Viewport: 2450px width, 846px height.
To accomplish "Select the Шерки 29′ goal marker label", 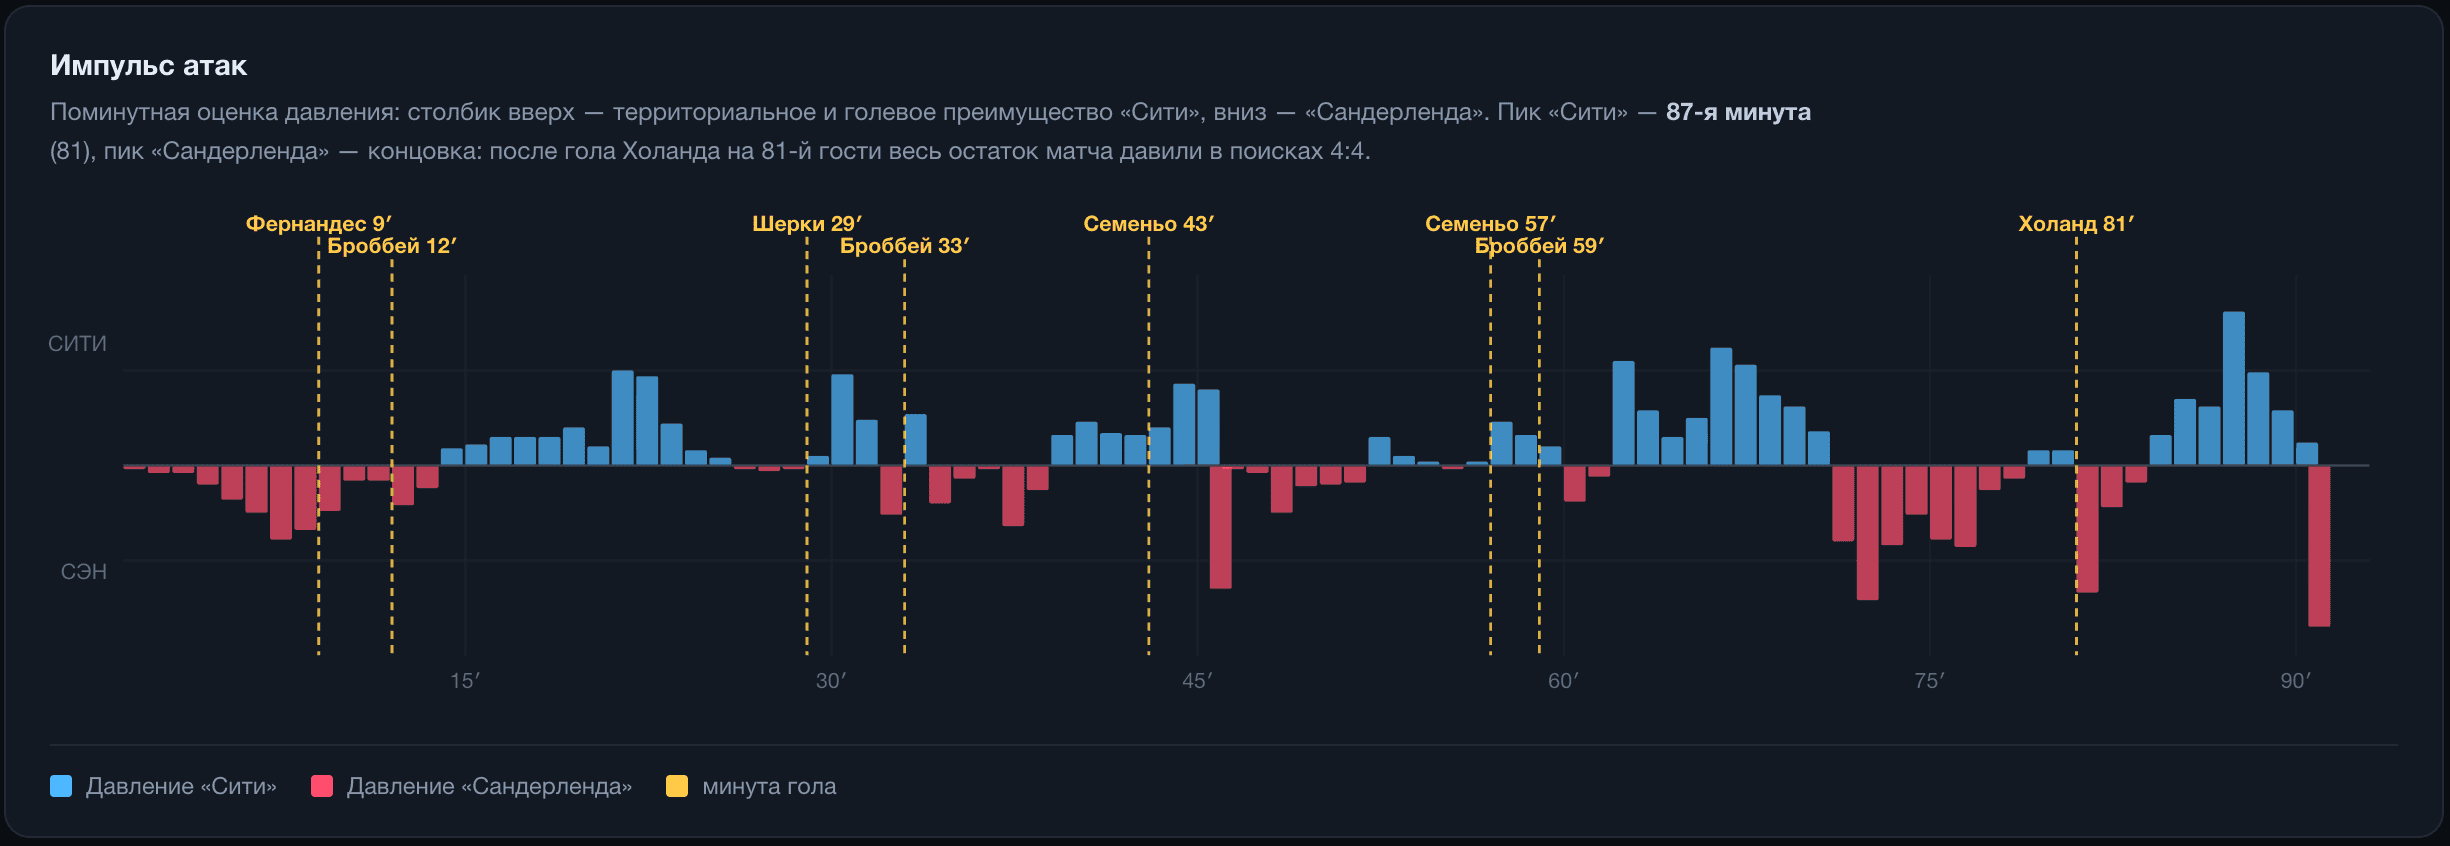I will click(x=807, y=223).
